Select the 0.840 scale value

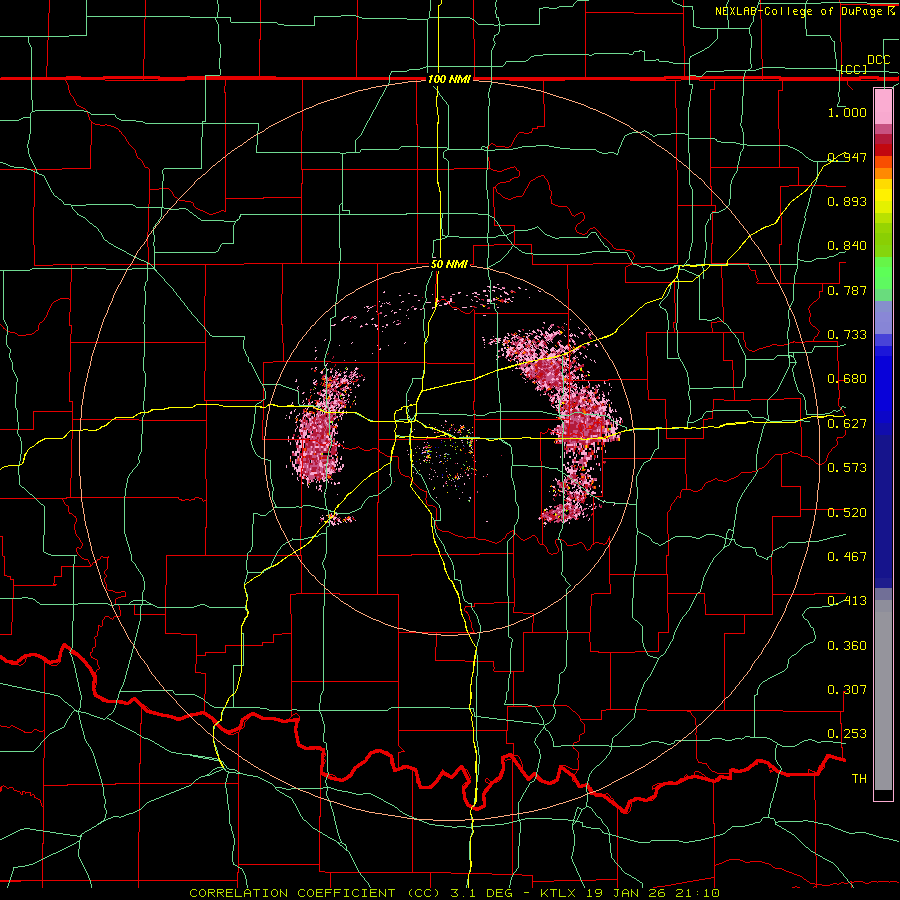[847, 246]
